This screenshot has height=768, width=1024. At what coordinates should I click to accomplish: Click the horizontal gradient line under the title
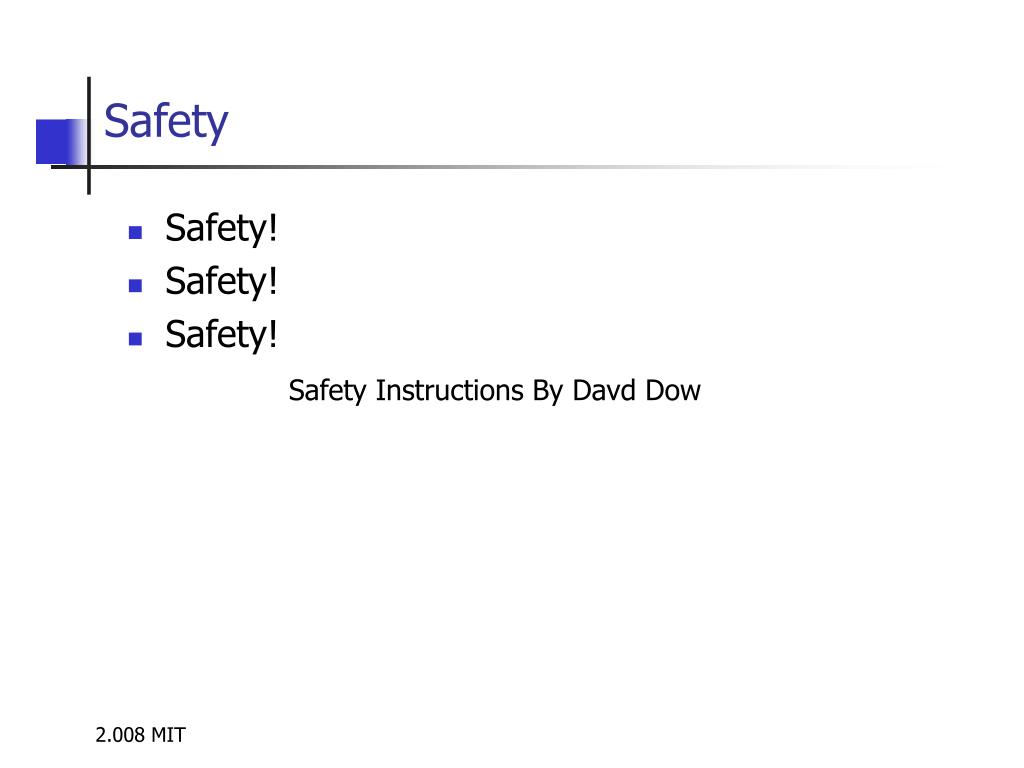[496, 167]
